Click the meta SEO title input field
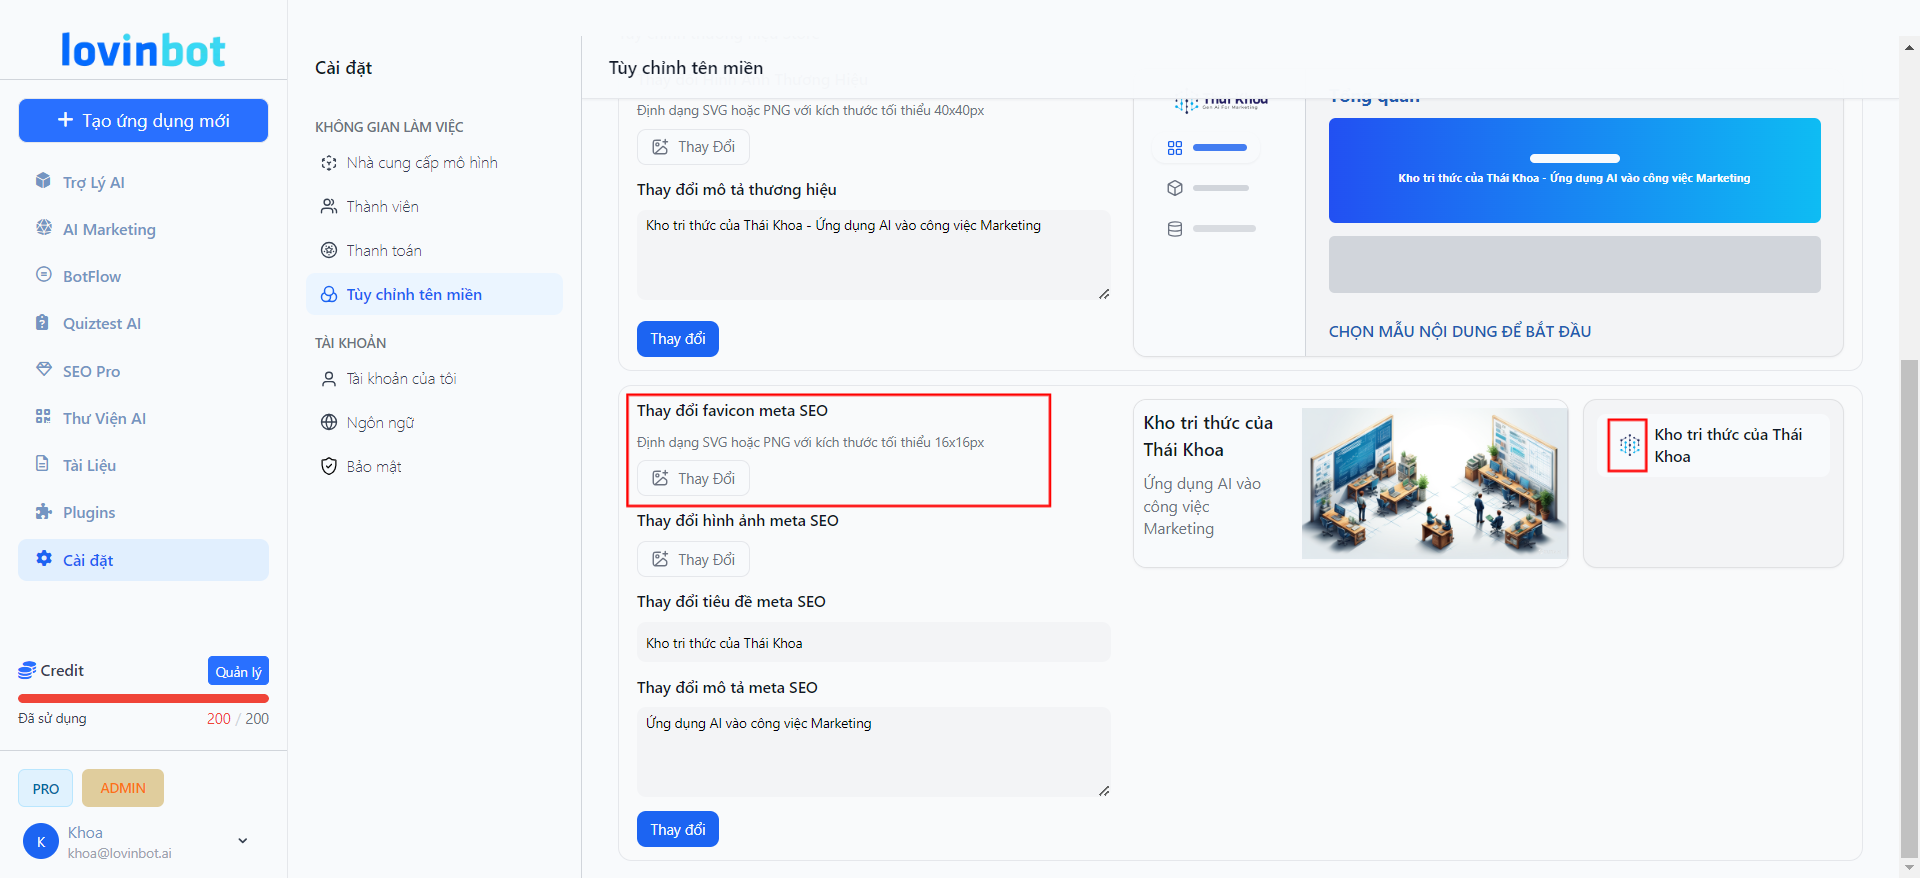The width and height of the screenshot is (1920, 878). [873, 642]
